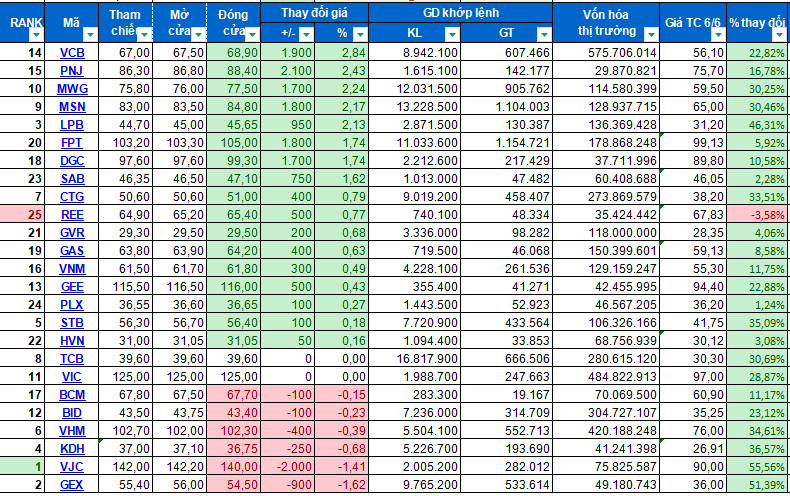This screenshot has width=790, height=496.
Task: Open the Mã column filter dropdown
Action: click(x=90, y=34)
